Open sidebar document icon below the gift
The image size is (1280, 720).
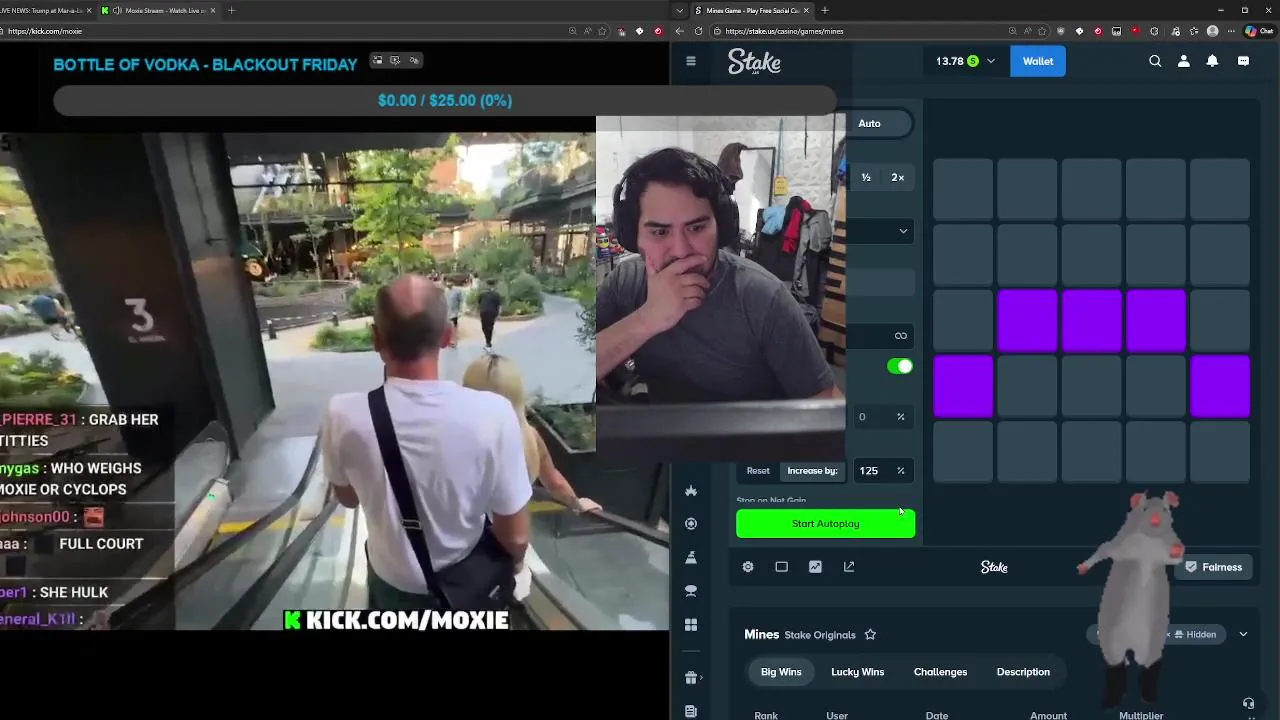(x=691, y=711)
